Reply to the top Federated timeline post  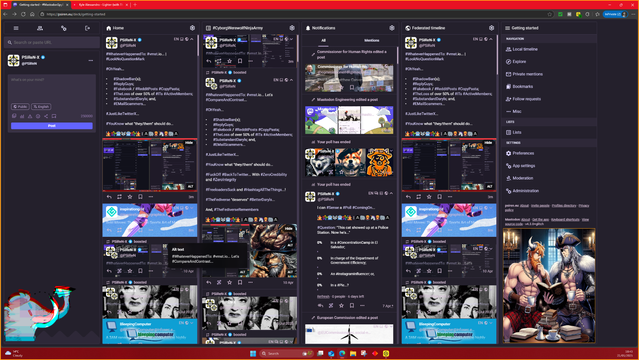click(408, 197)
